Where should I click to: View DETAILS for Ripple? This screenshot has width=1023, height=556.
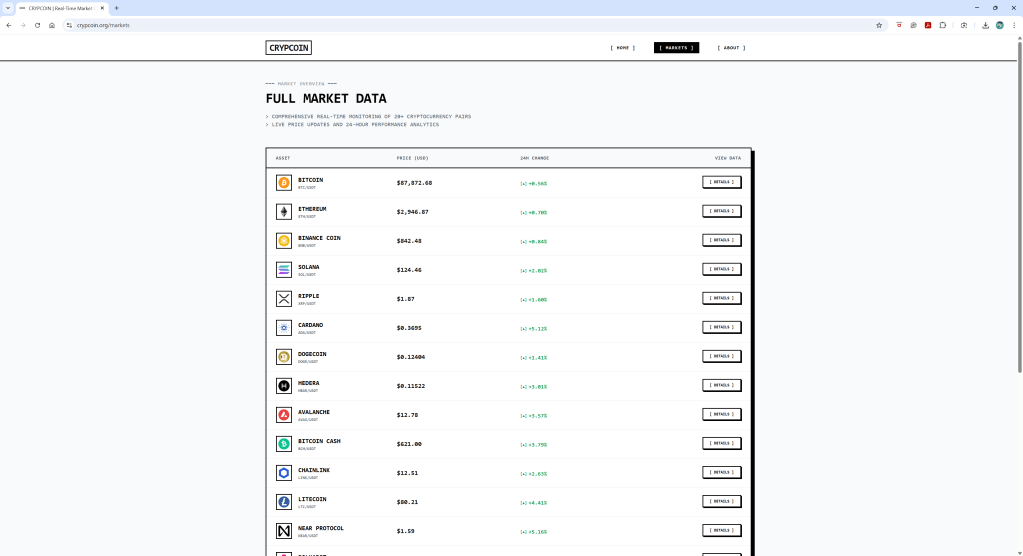[721, 298]
